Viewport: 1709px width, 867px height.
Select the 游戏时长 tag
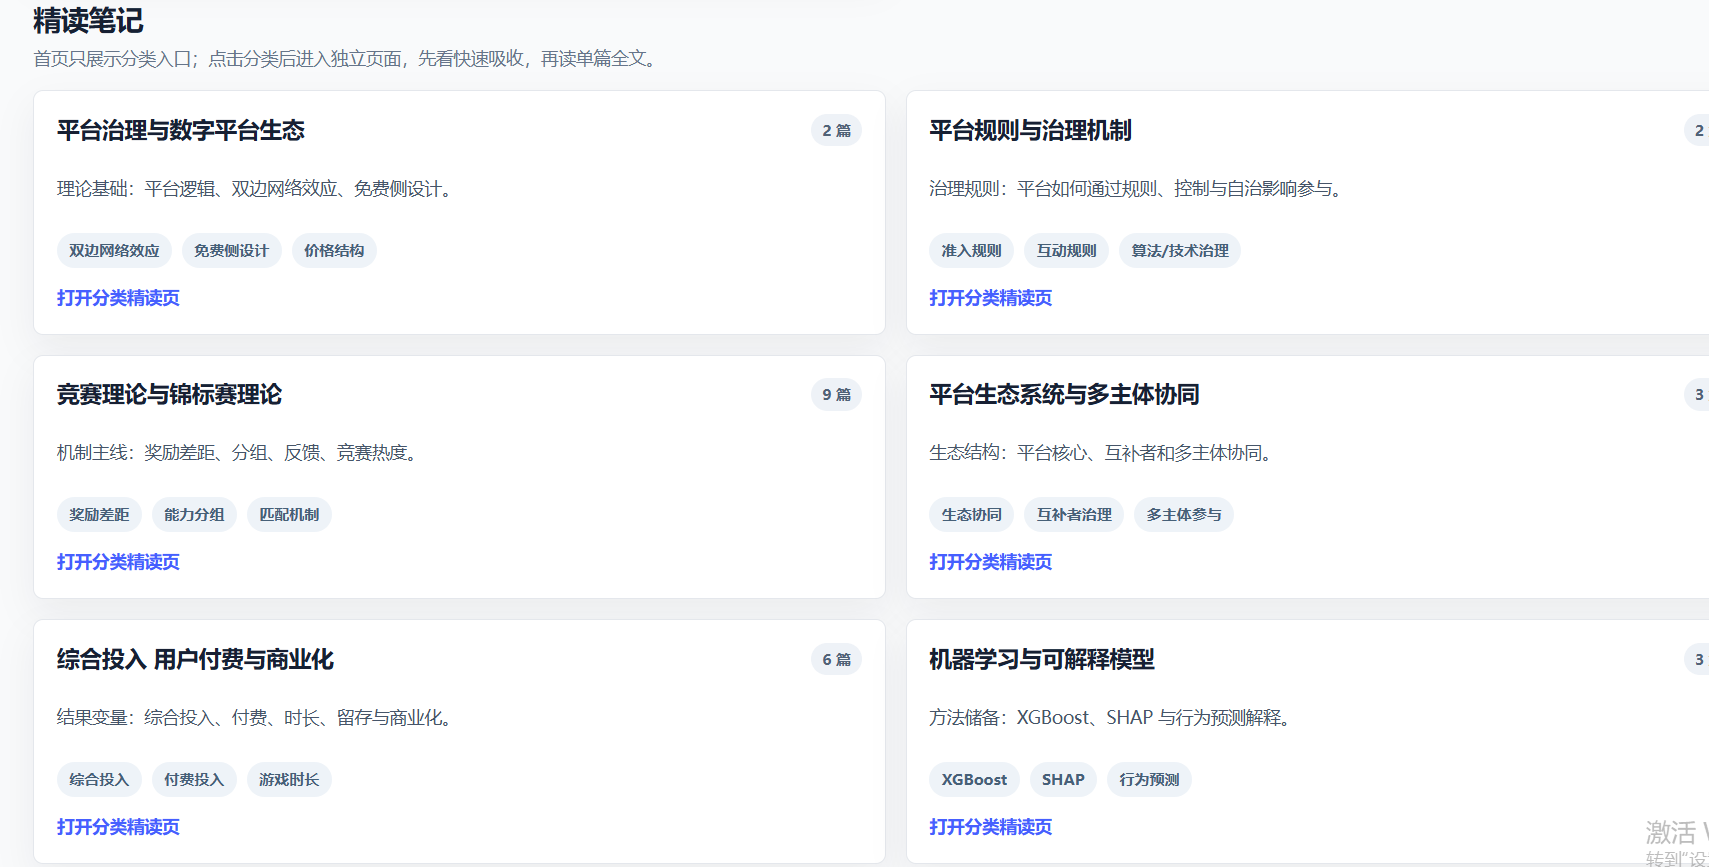(289, 779)
